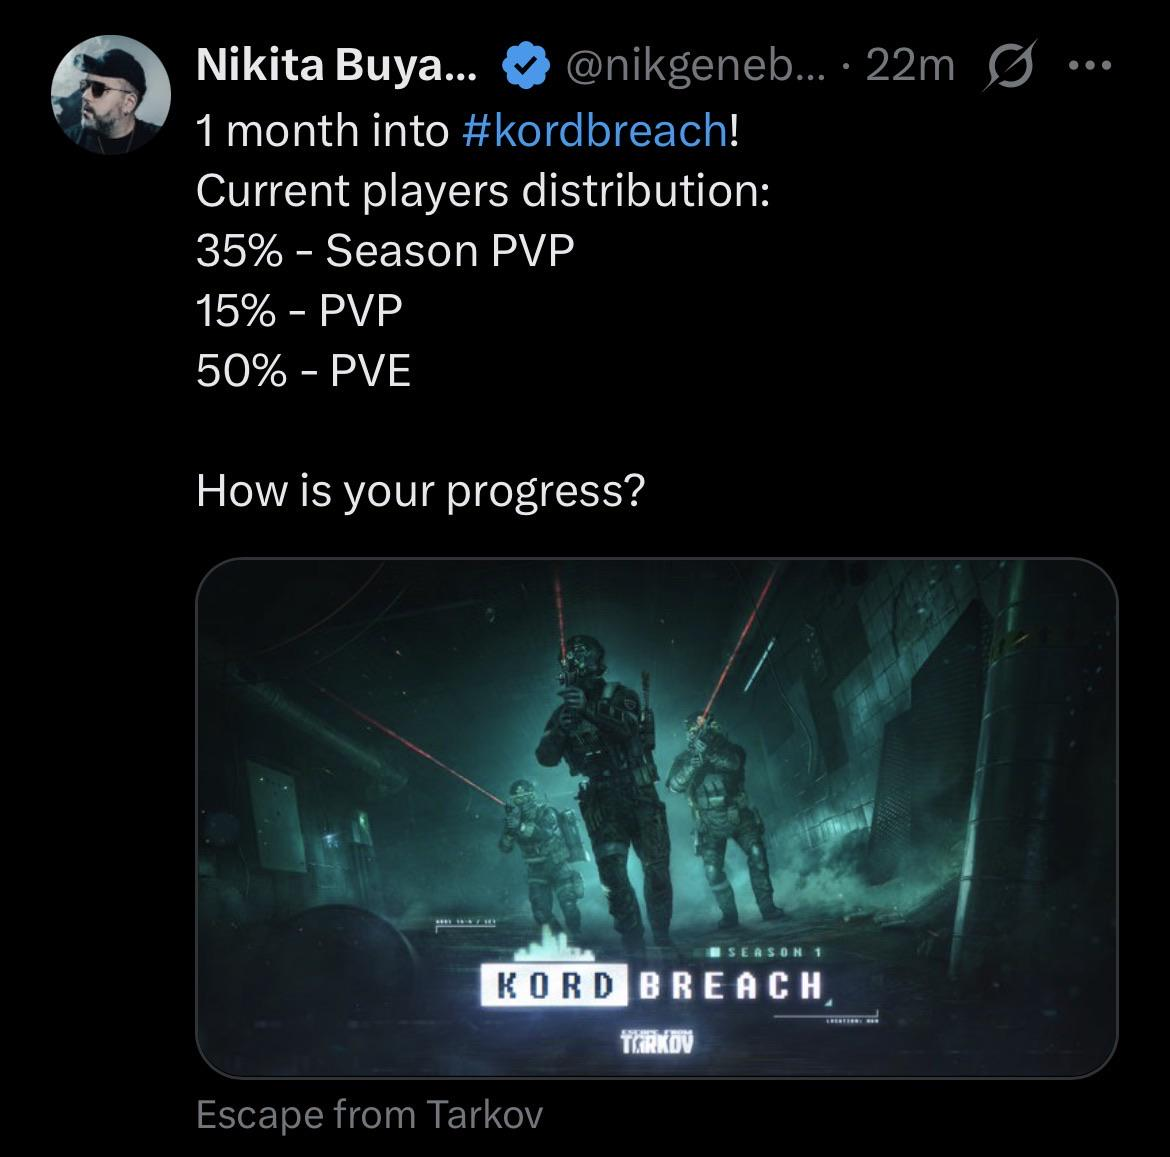Open the three-dot more options menu
The width and height of the screenshot is (1170, 1157).
click(x=1090, y=66)
